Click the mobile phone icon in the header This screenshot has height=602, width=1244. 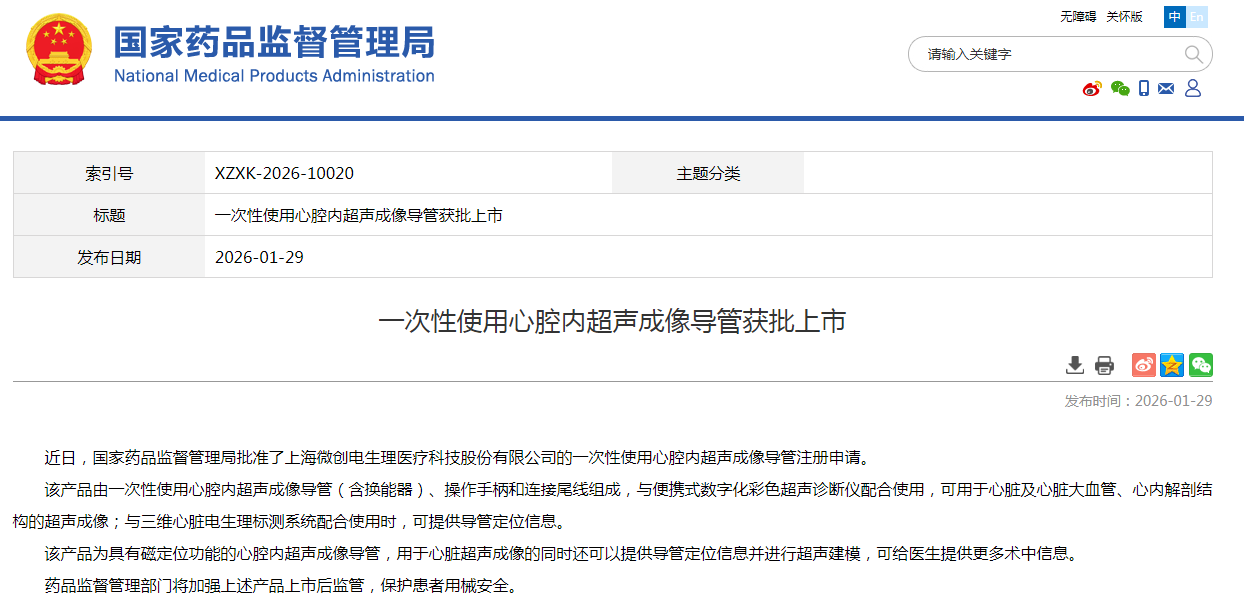click(1143, 89)
